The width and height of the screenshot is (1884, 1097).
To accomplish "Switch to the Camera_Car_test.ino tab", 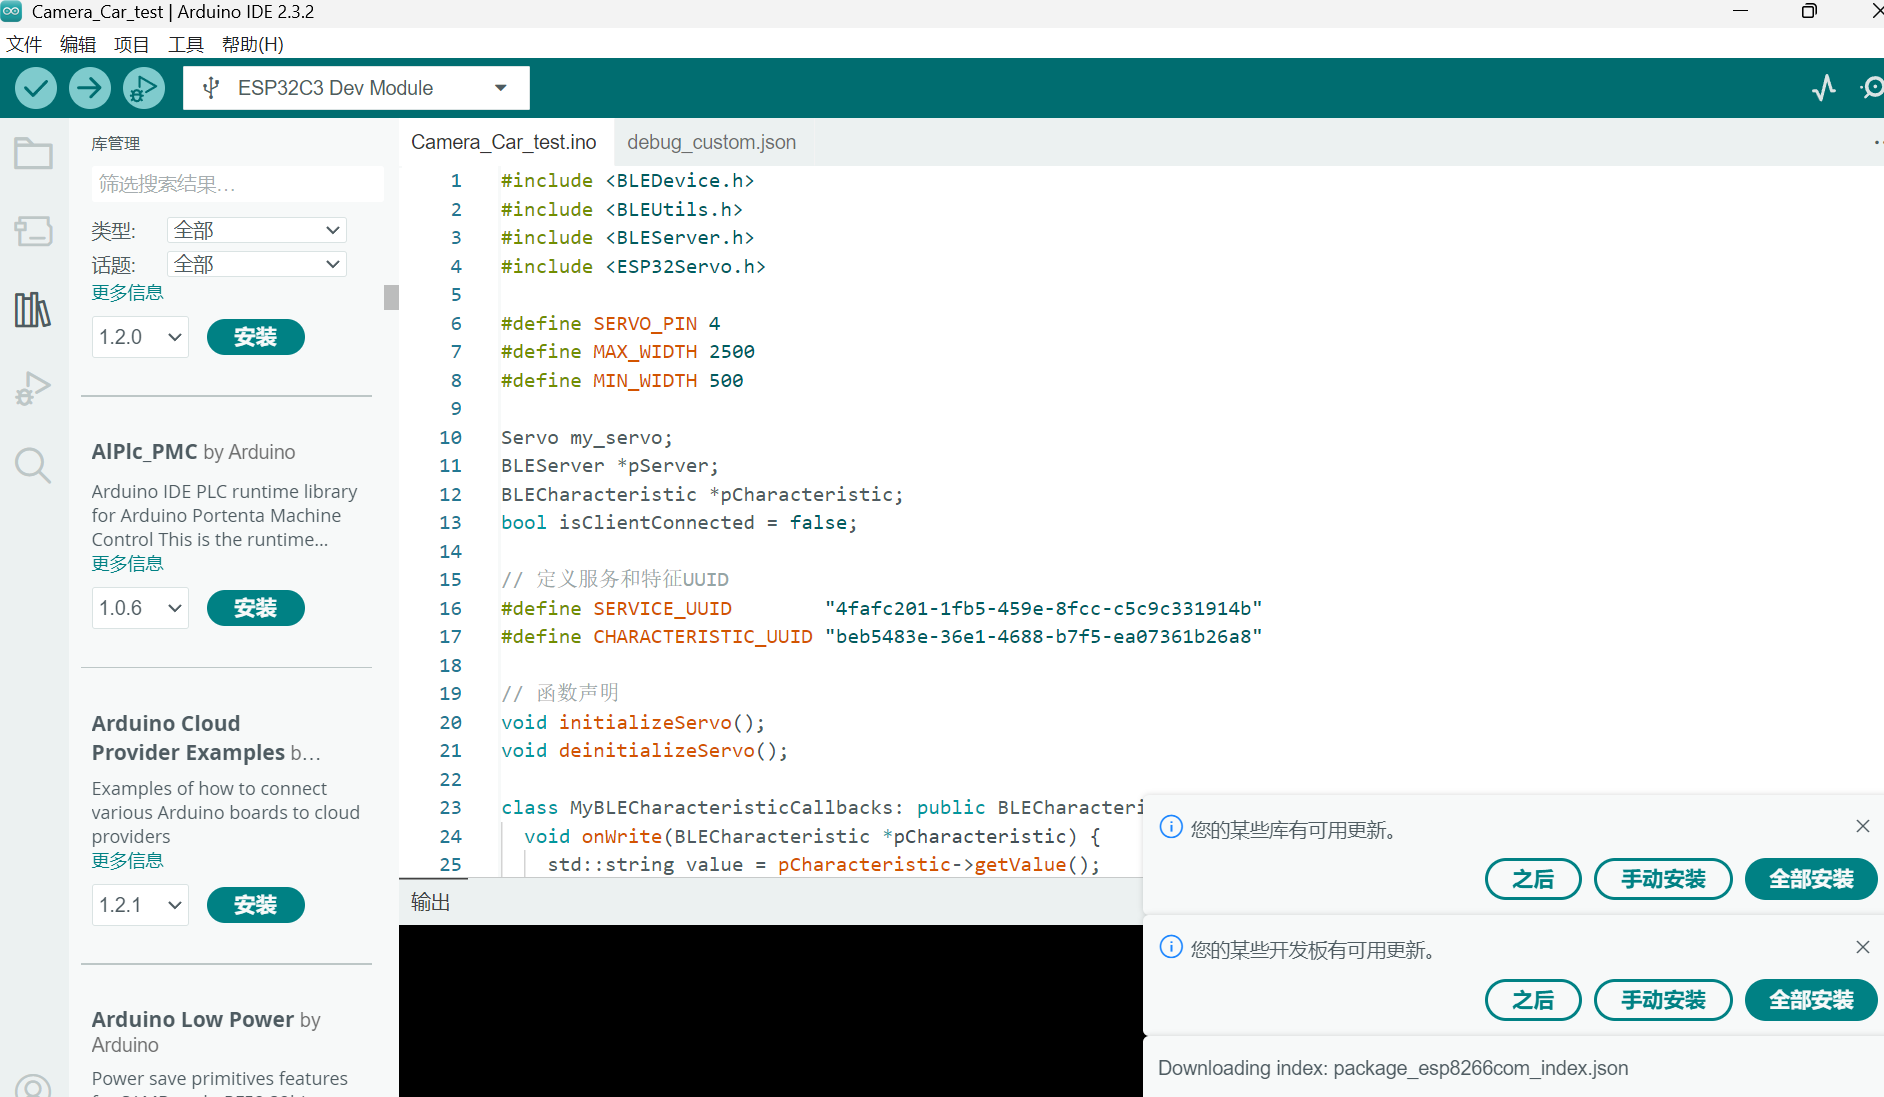I will pyautogui.click(x=504, y=142).
